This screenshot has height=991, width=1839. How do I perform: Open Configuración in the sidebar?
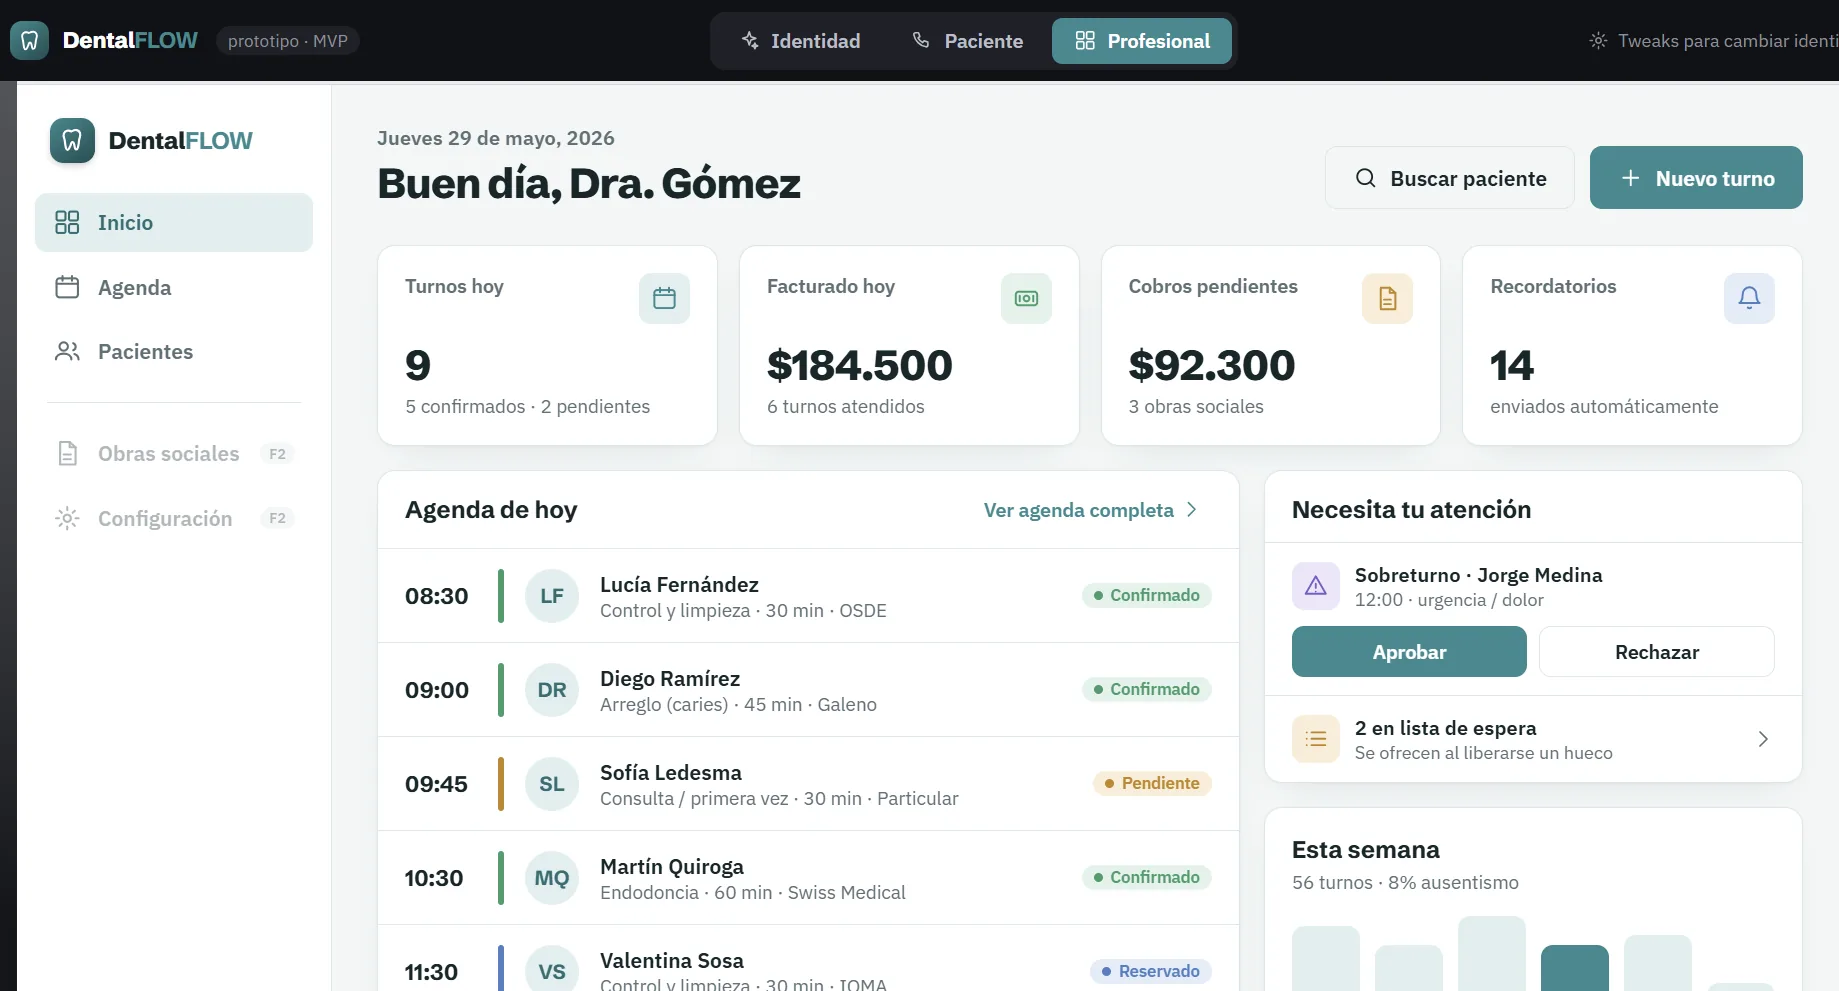(174, 518)
